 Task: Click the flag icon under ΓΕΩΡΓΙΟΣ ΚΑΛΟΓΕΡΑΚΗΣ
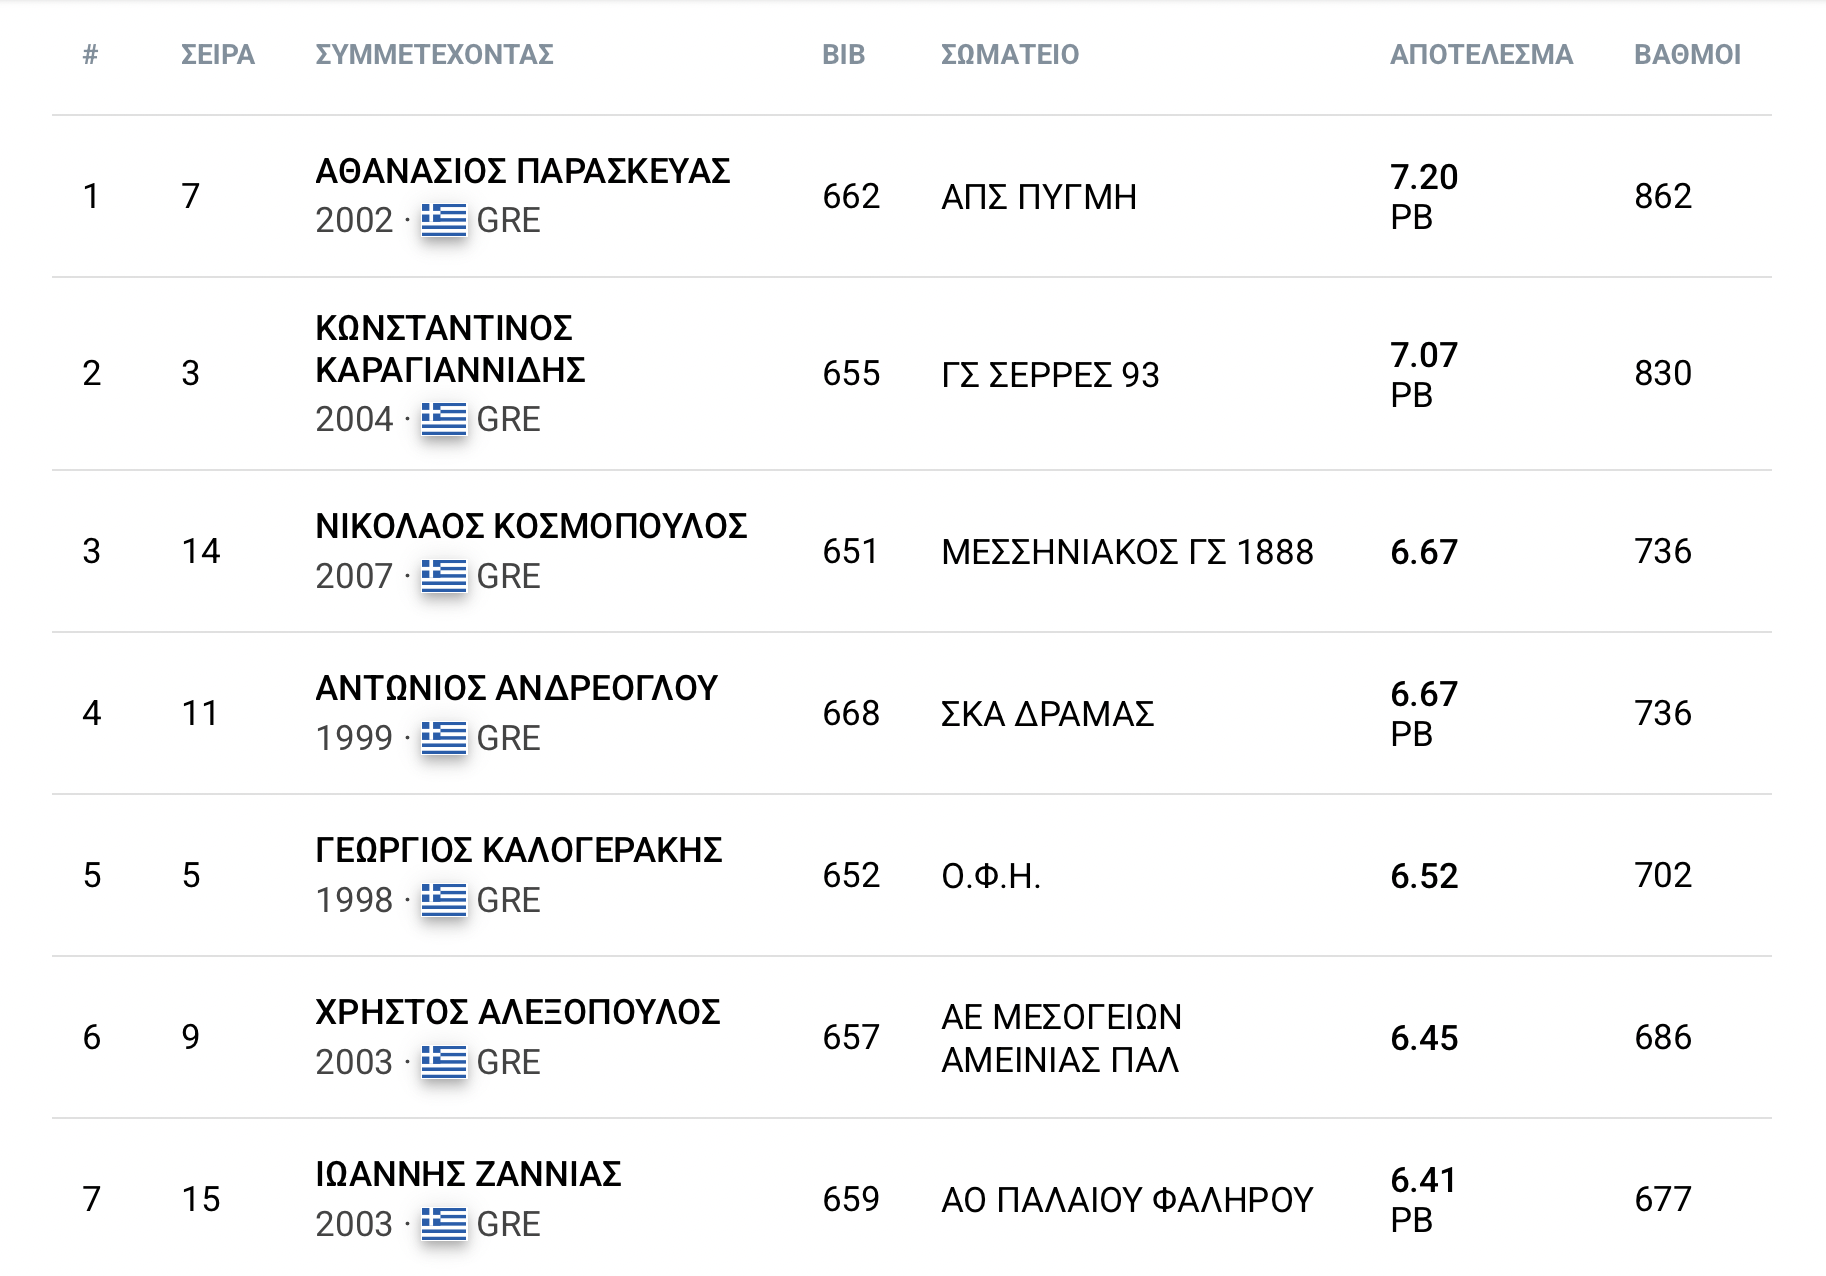click(443, 900)
